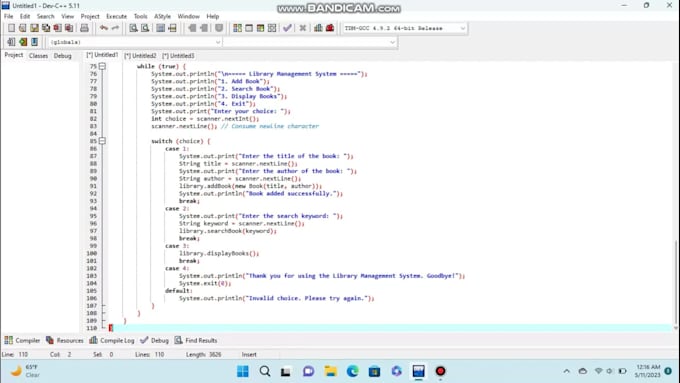The width and height of the screenshot is (680, 383).
Task: Select the Untitled1 editor tab
Action: coord(102,55)
